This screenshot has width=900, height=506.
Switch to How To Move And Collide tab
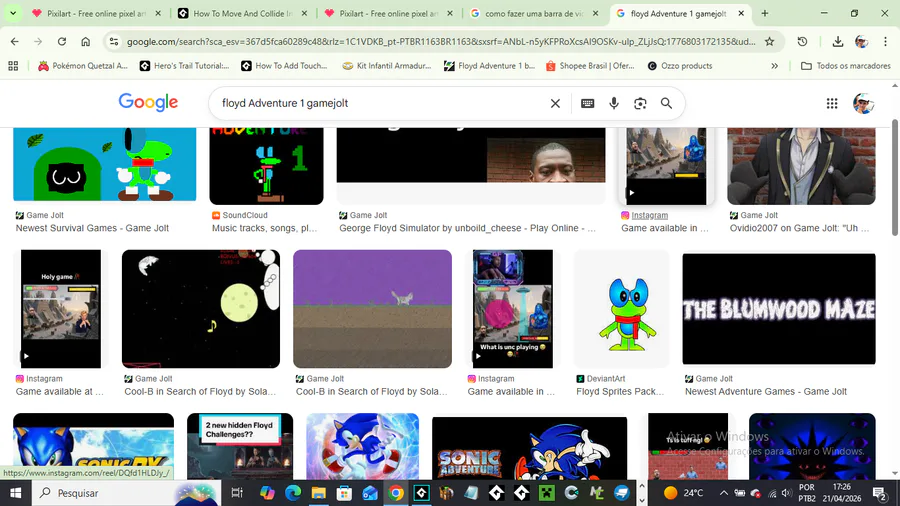[242, 13]
